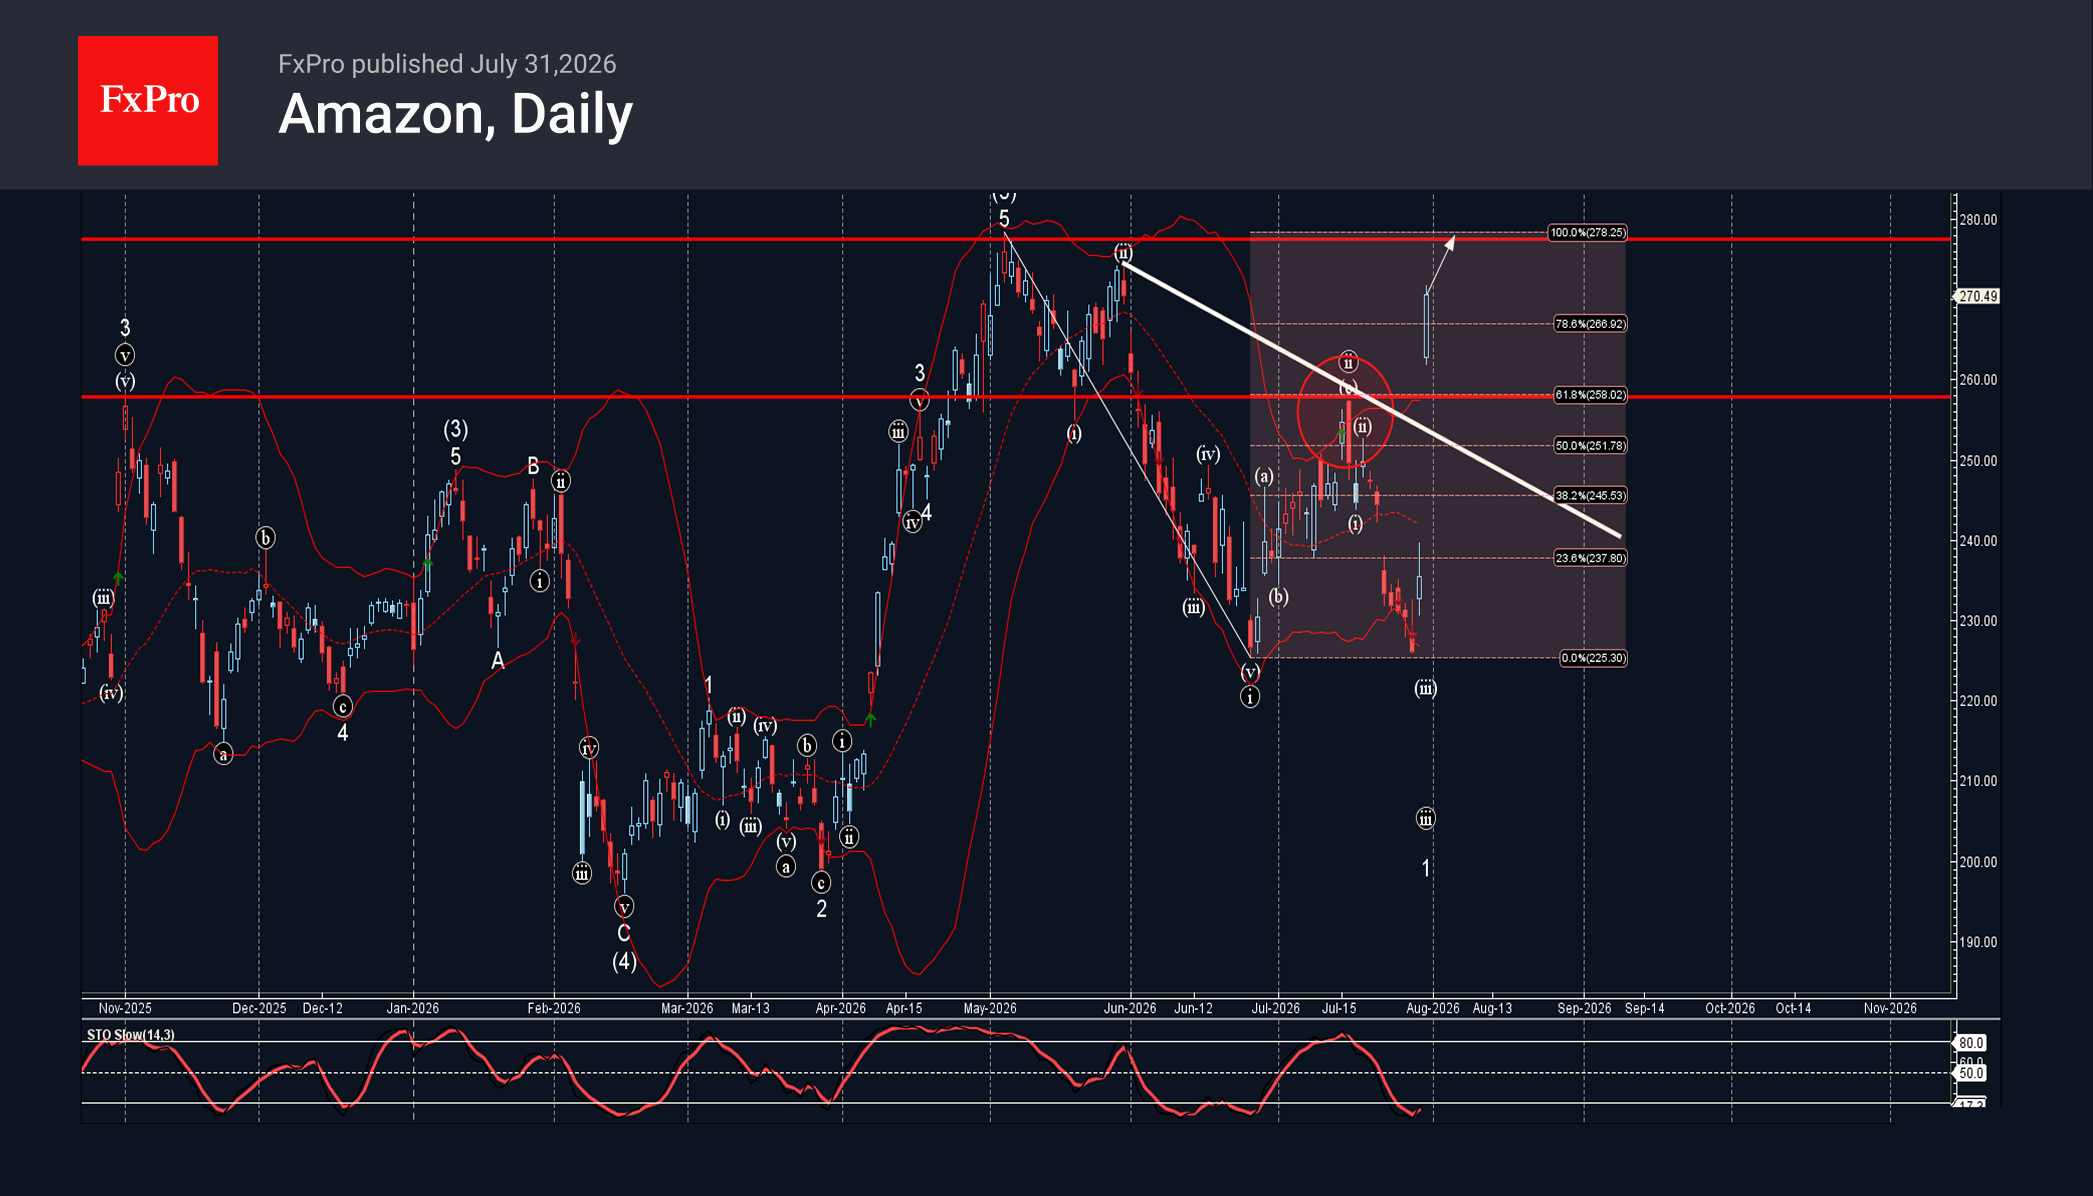Click the Oct-14 date label
This screenshot has height=1196, width=2093.
[x=1793, y=1008]
